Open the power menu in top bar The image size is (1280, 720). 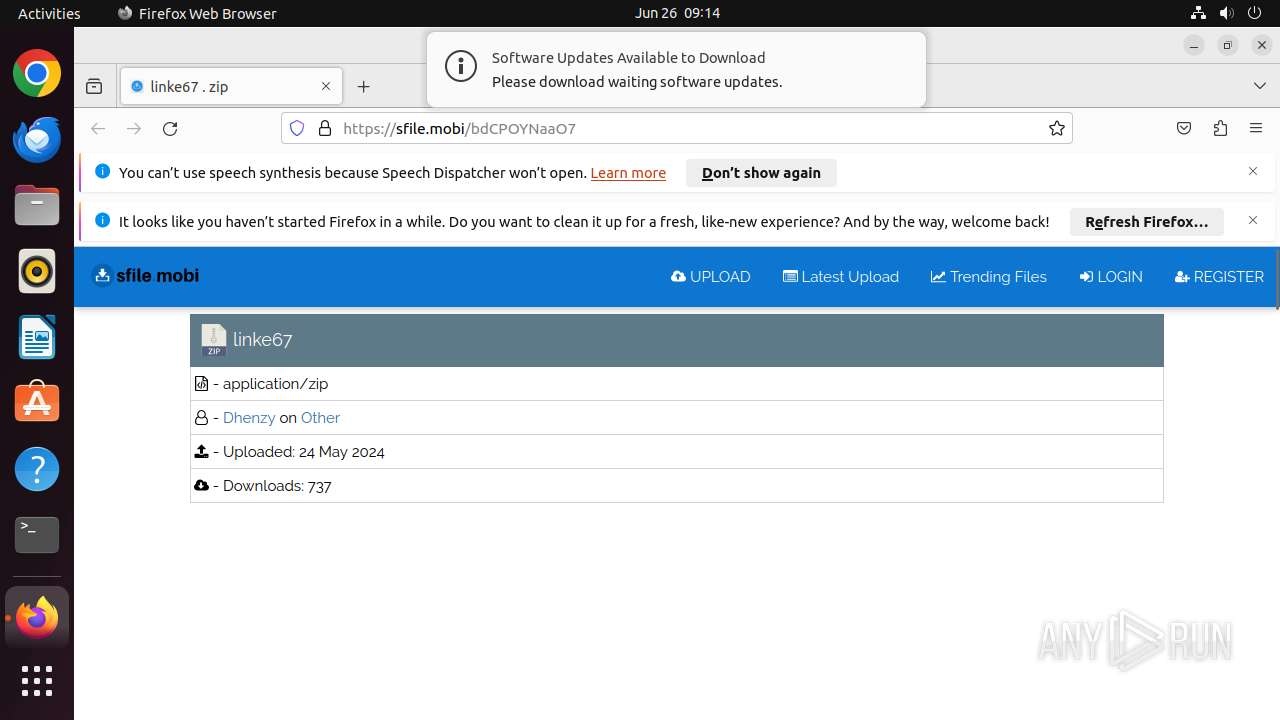click(1254, 13)
